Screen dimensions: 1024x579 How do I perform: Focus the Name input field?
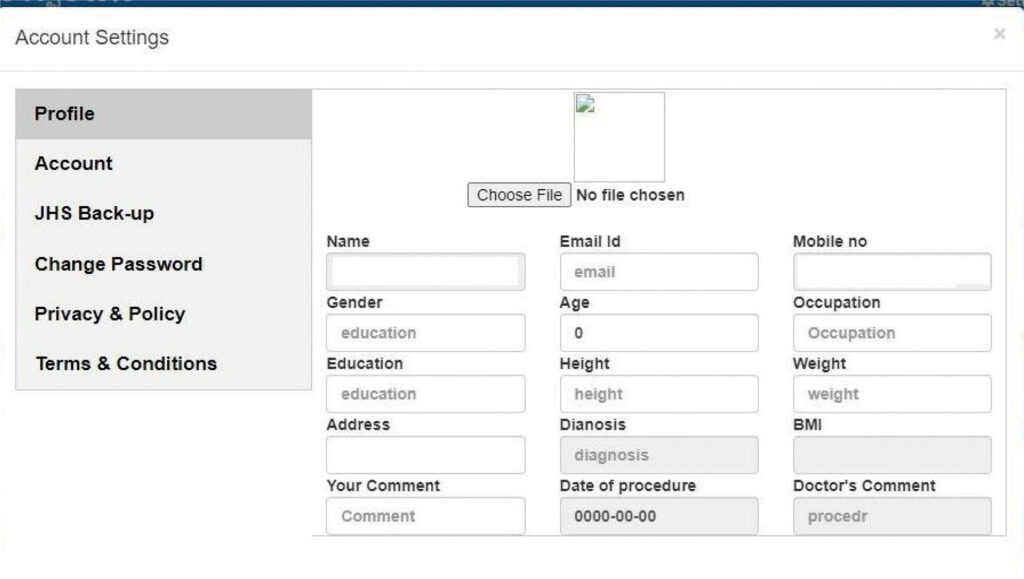(426, 272)
